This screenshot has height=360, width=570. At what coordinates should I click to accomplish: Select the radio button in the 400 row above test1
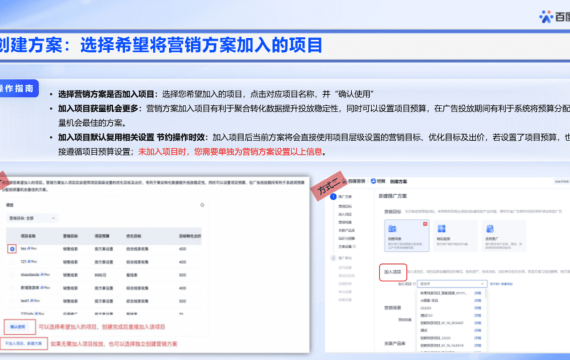(x=12, y=288)
